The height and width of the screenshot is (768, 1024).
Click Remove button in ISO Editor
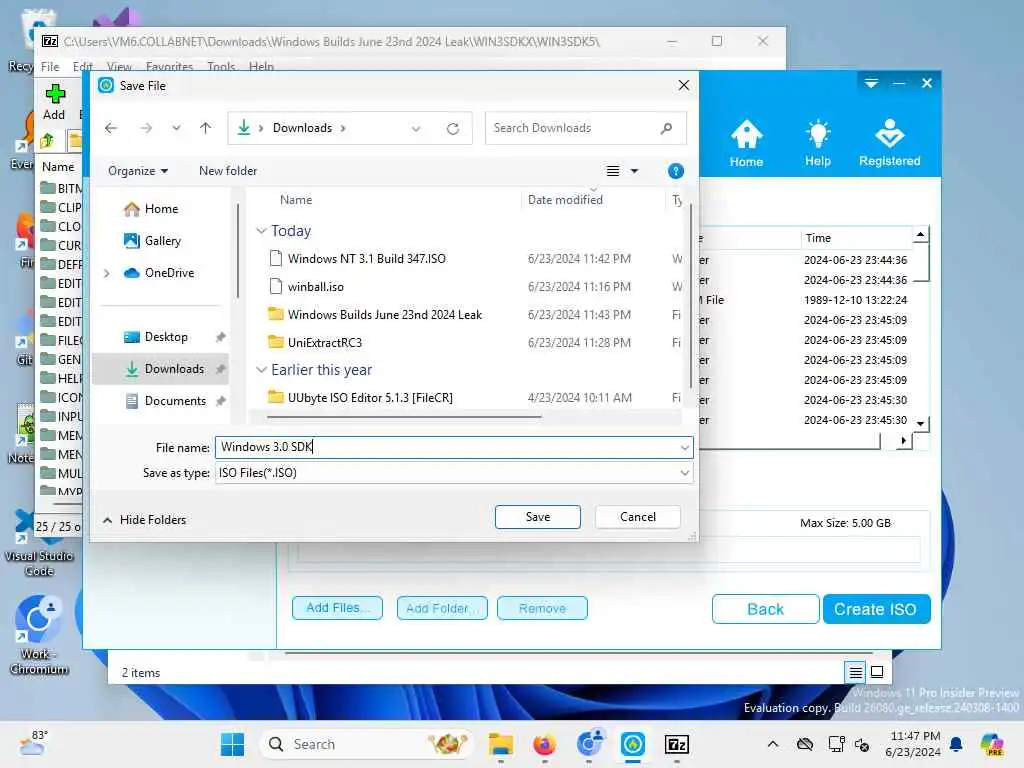coord(542,608)
